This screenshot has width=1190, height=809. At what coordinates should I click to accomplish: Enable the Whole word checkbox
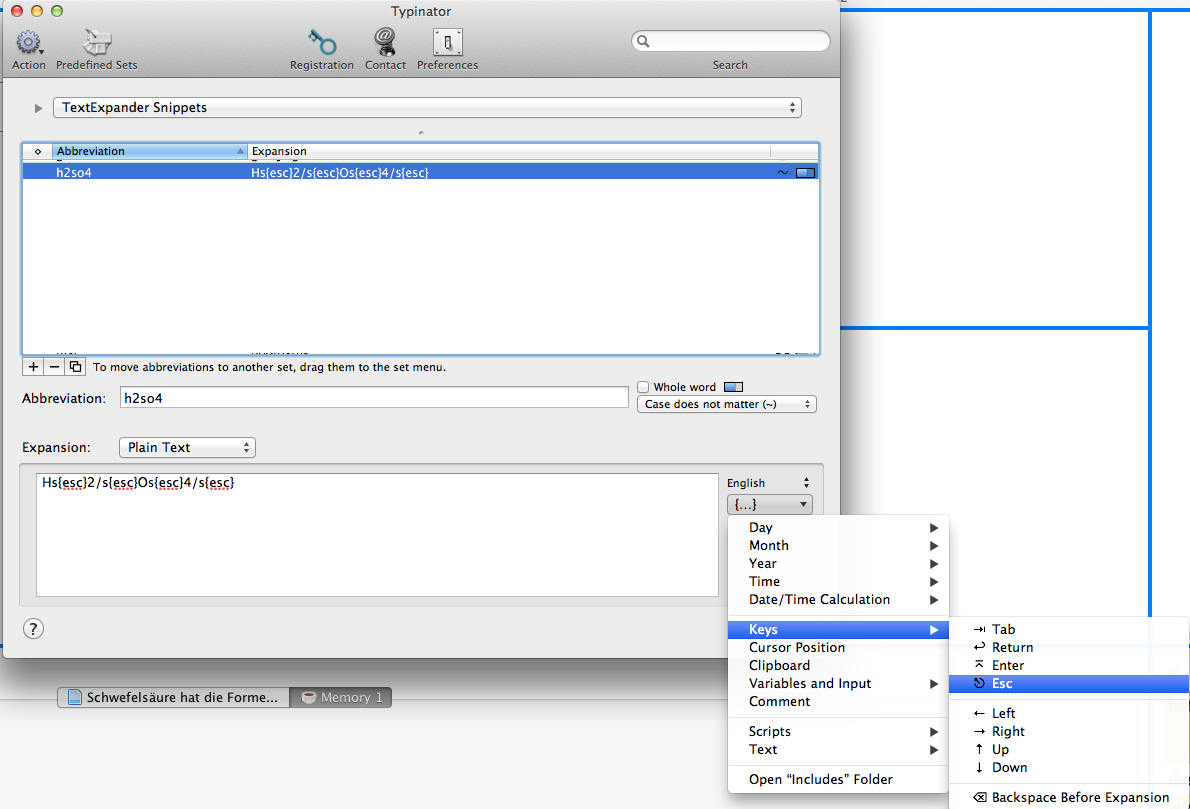coord(643,387)
